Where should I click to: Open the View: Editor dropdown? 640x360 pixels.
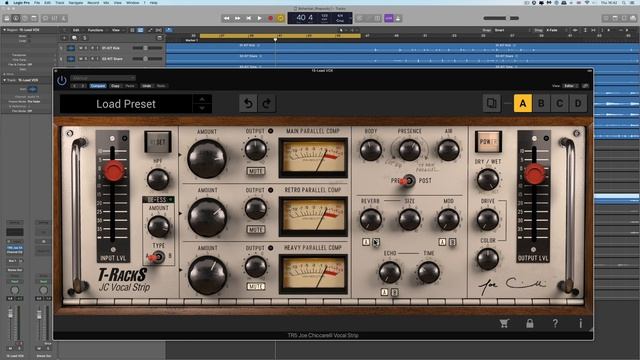point(569,86)
